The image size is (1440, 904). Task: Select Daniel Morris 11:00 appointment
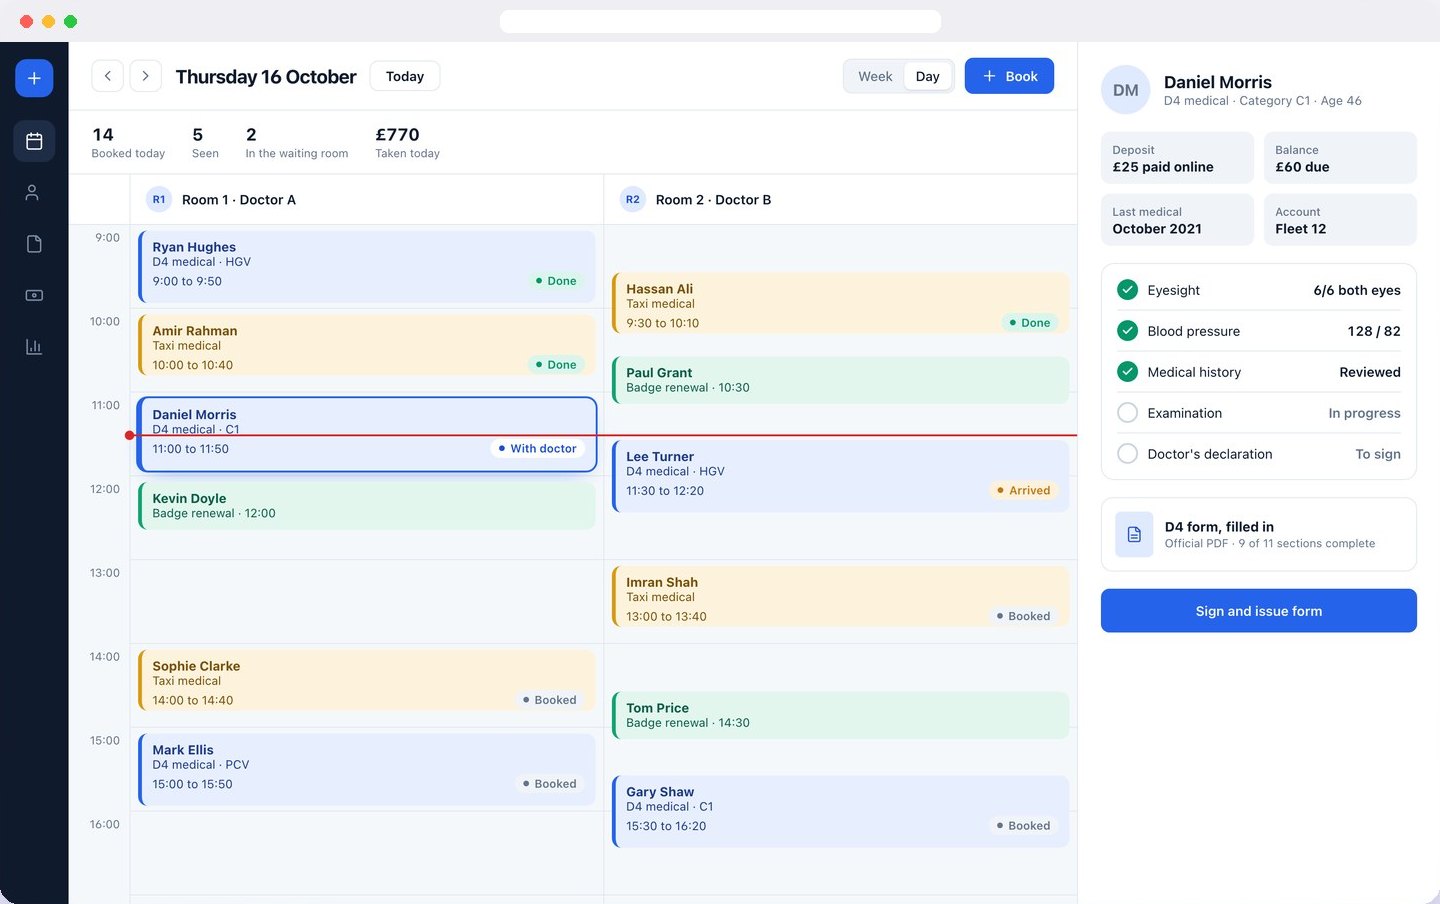point(367,434)
